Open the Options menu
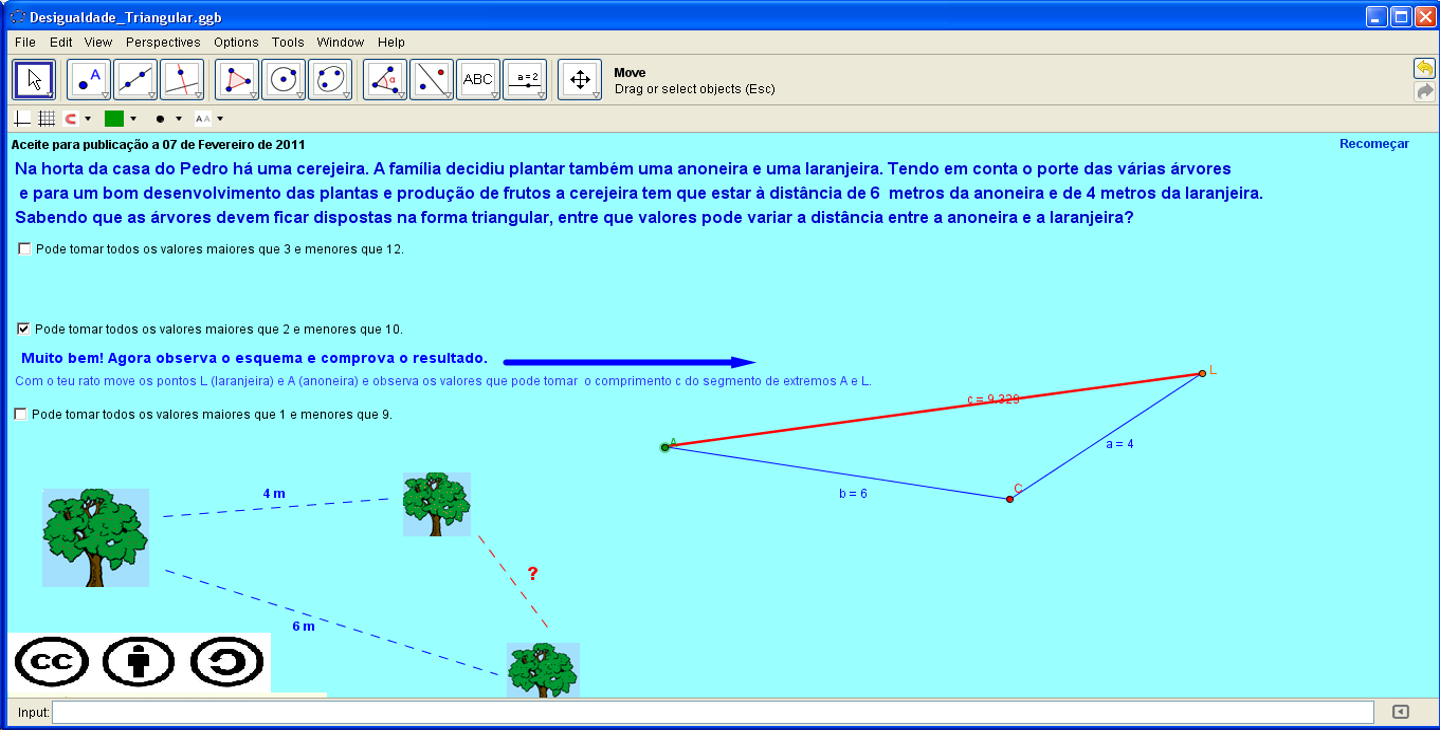1440x730 pixels. 236,42
